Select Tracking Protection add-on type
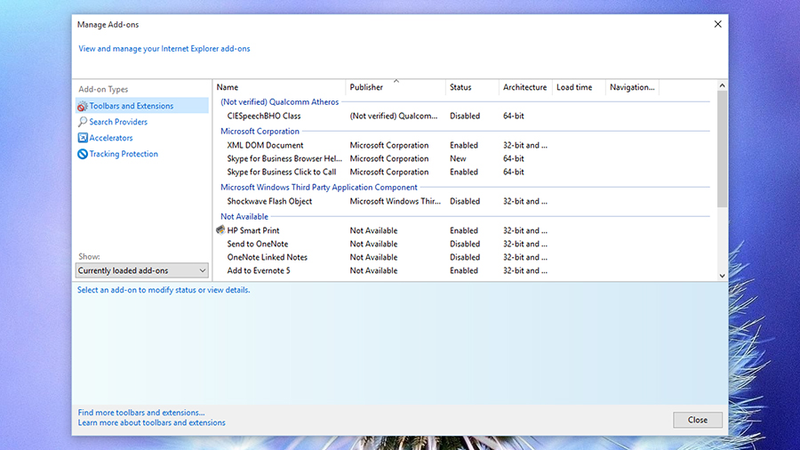The width and height of the screenshot is (800, 450). pos(123,154)
